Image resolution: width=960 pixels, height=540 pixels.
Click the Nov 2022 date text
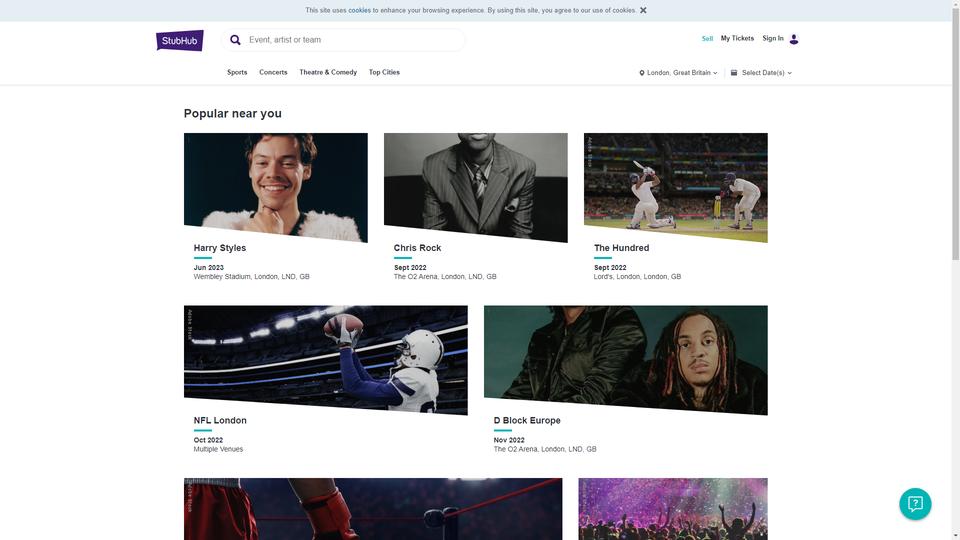pos(509,440)
